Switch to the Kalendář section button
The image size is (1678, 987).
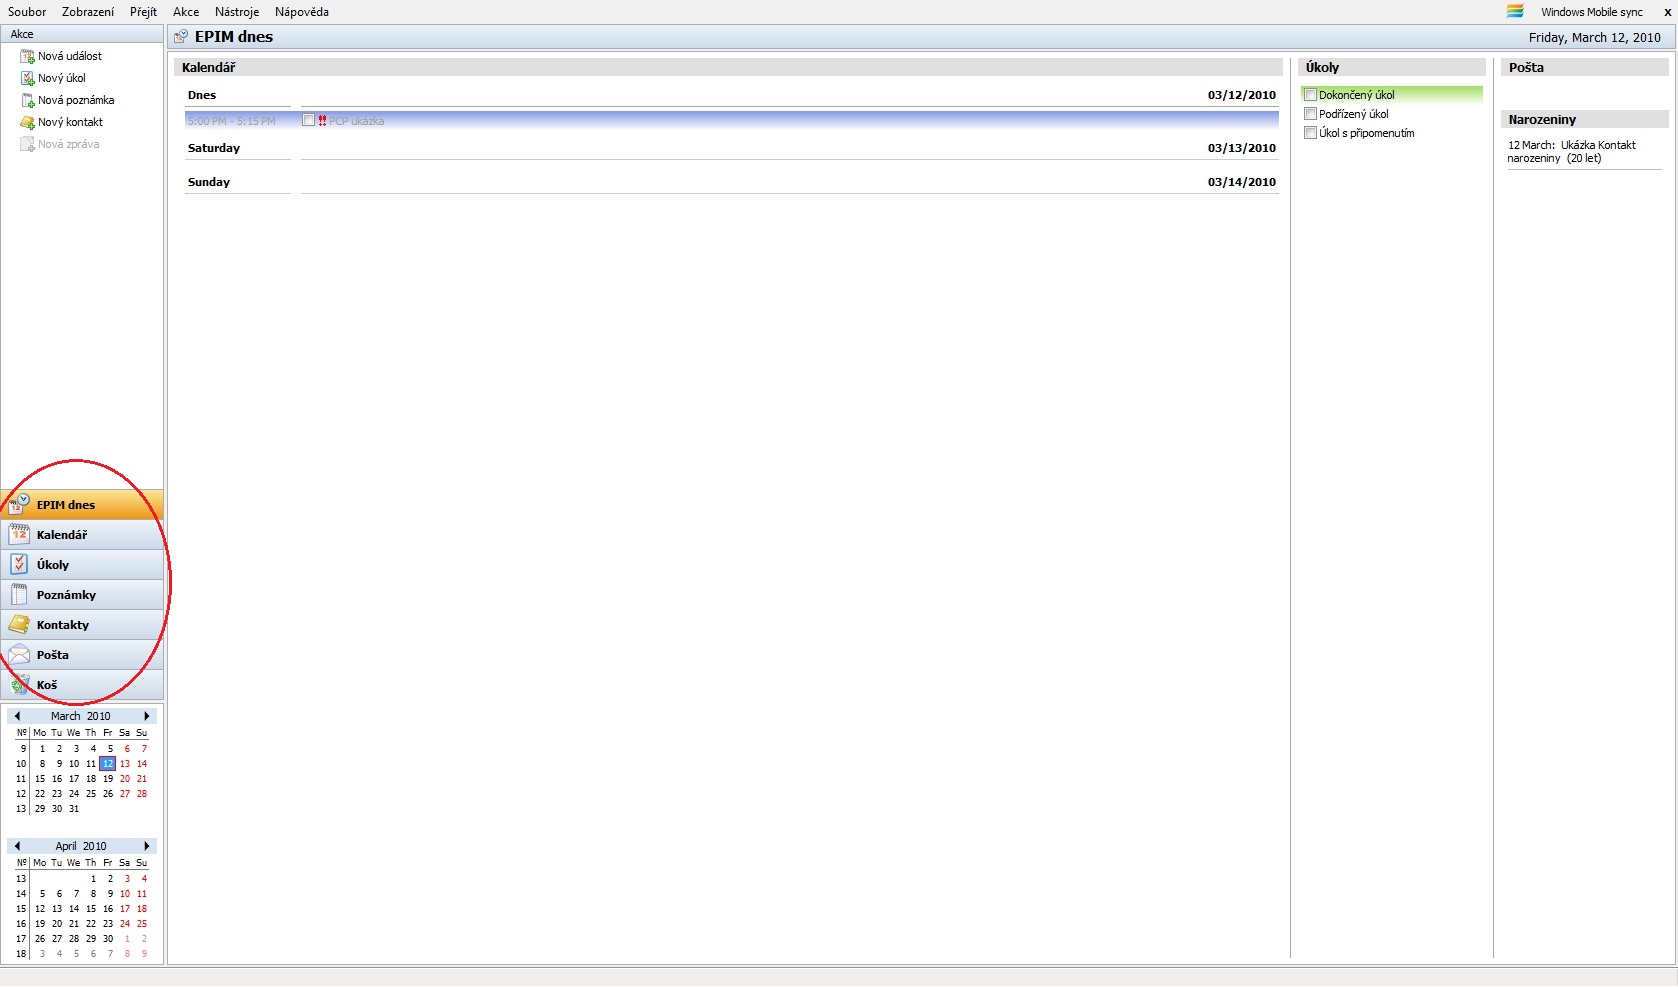pyautogui.click(x=82, y=535)
